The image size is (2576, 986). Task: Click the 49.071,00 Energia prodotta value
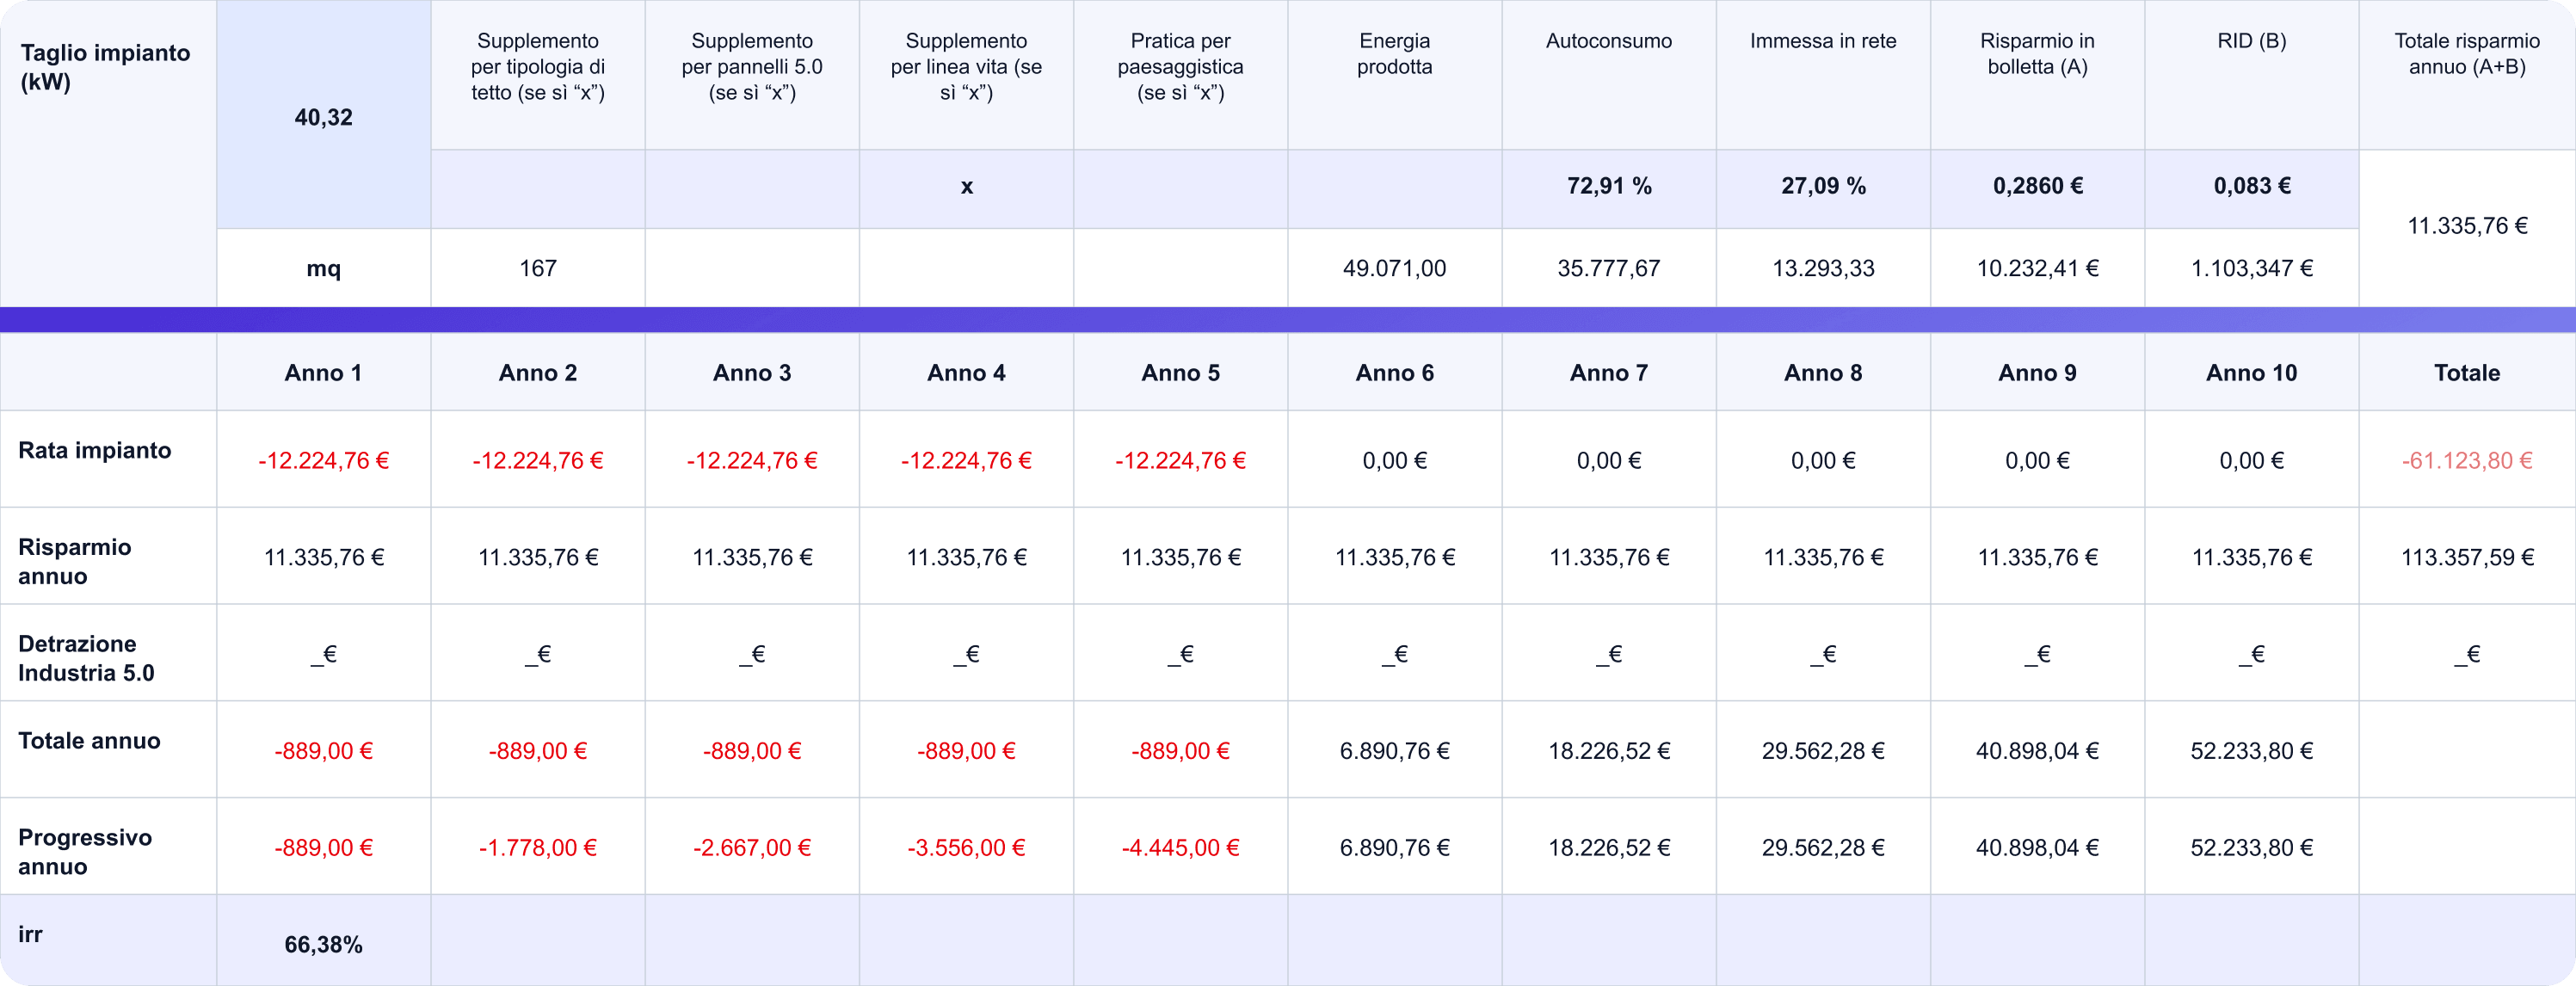tap(1394, 268)
